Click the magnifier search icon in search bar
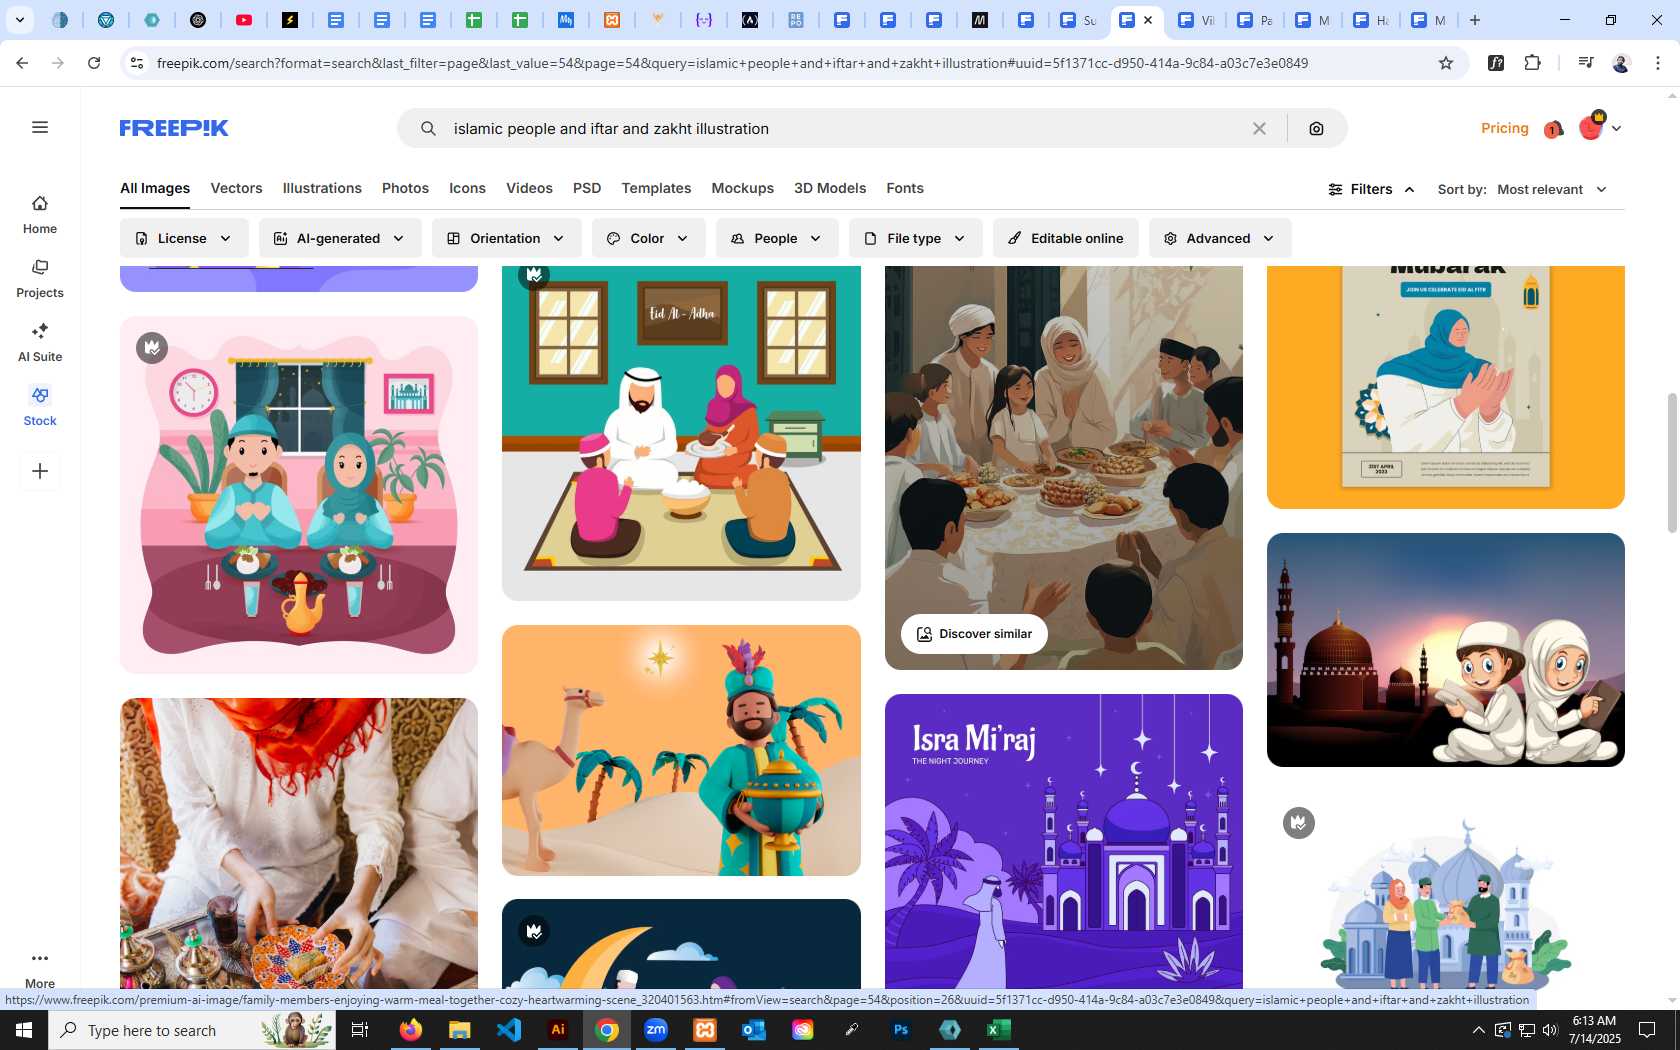Viewport: 1680px width, 1050px height. pos(428,128)
